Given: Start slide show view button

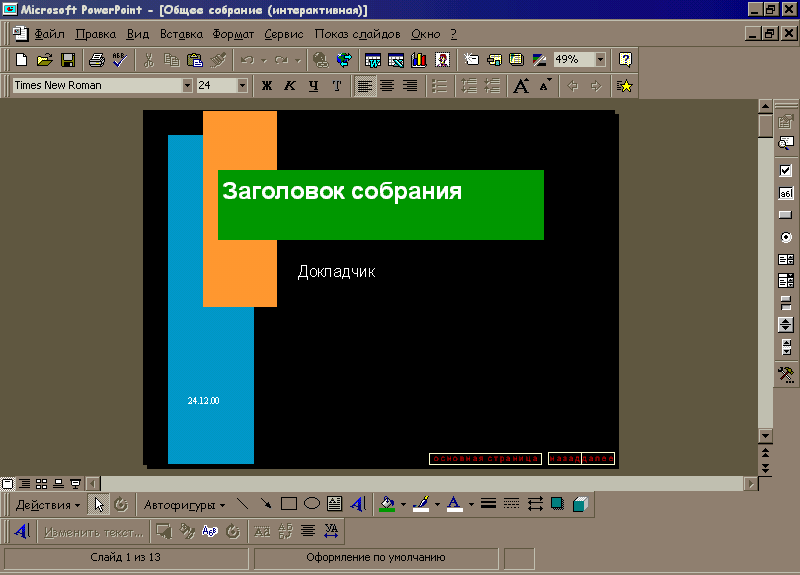Looking at the screenshot, I should (x=76, y=484).
